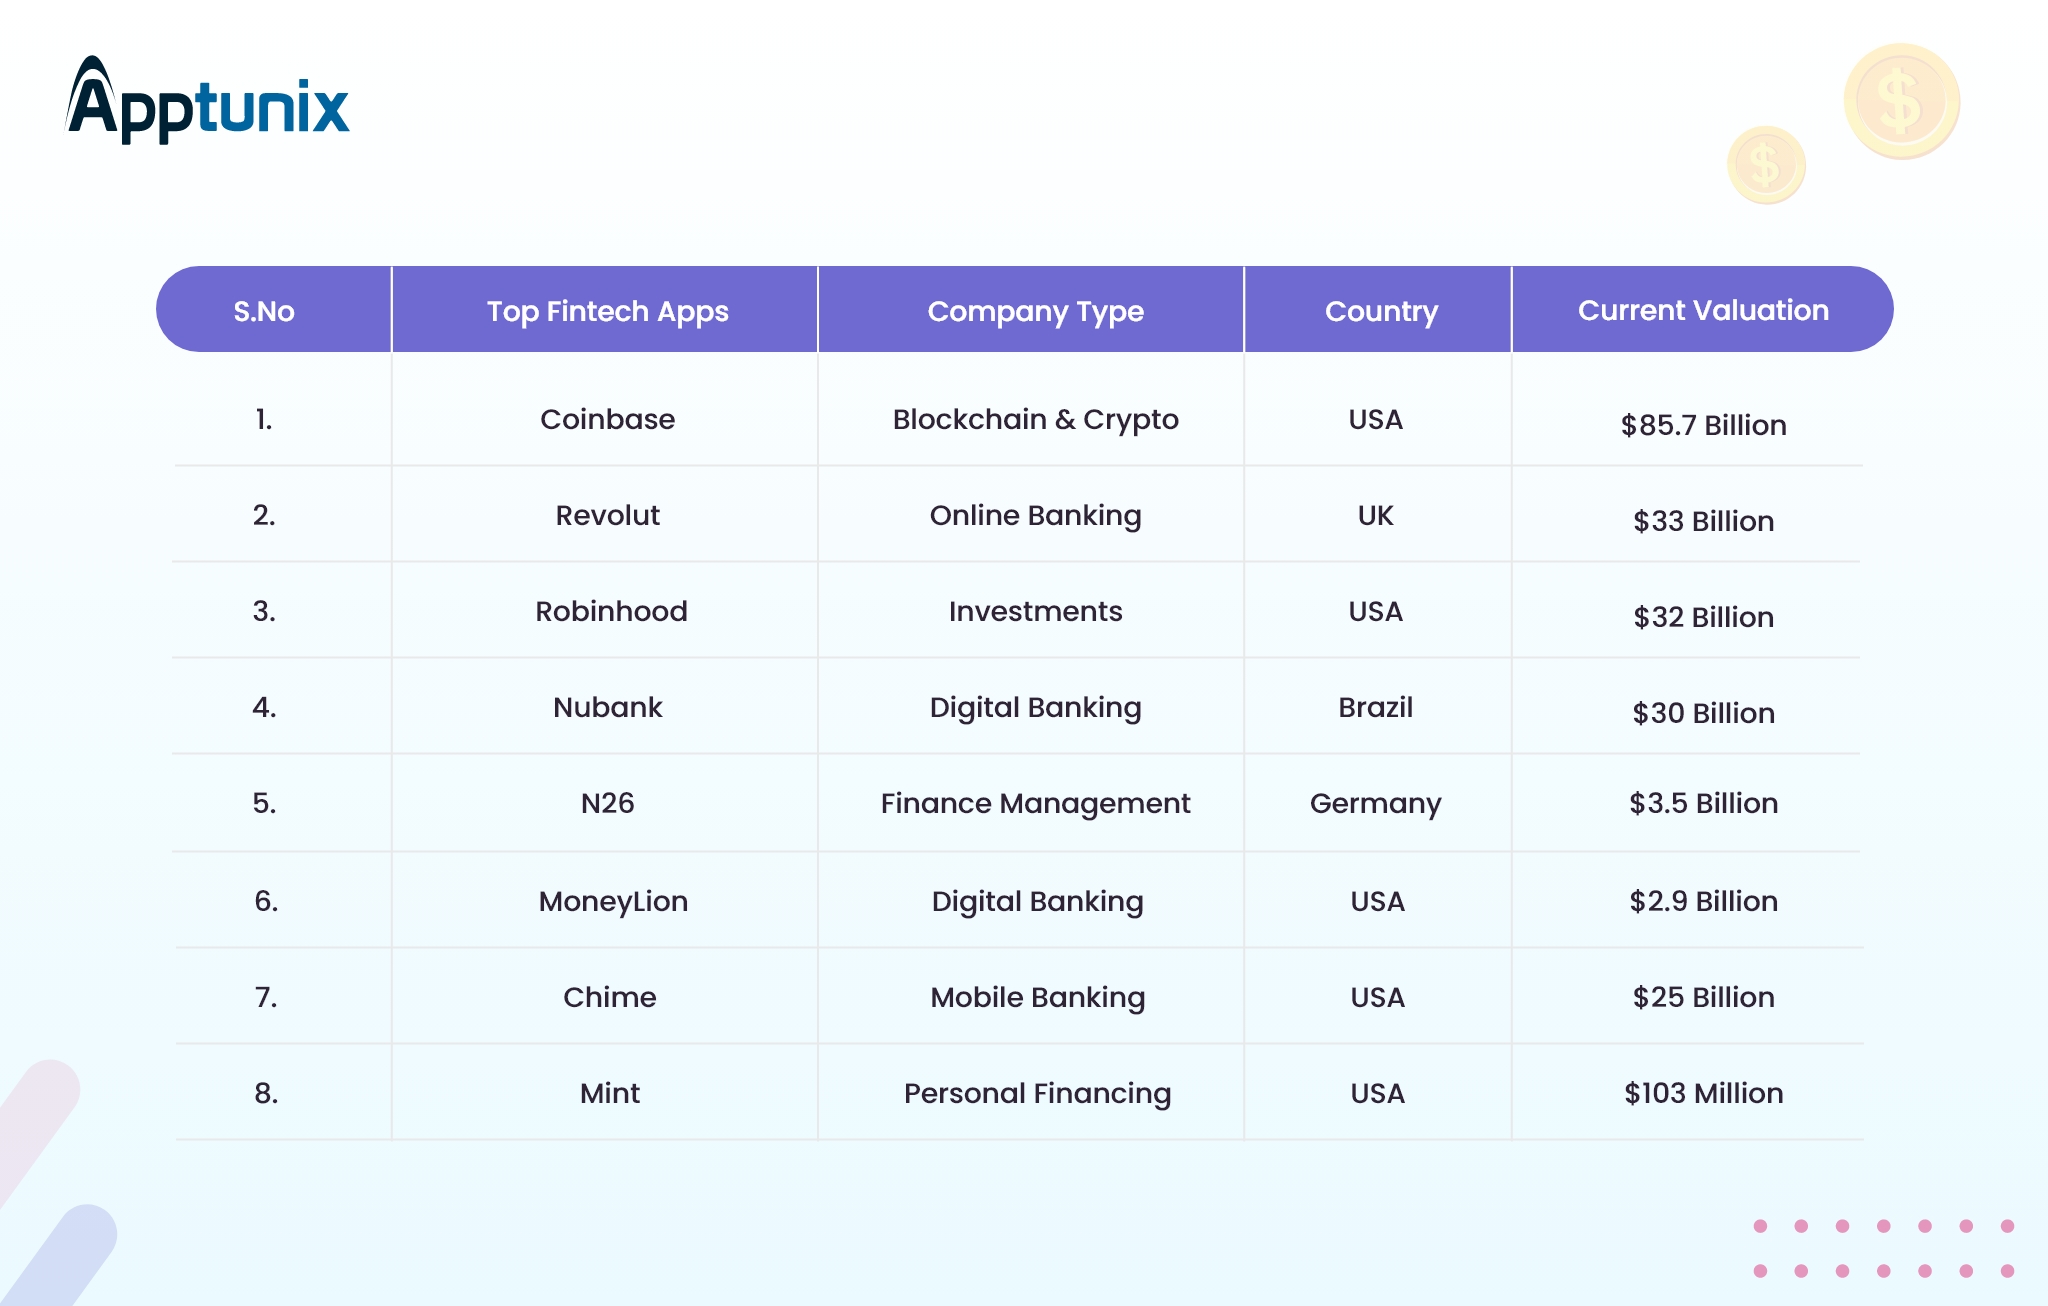This screenshot has height=1306, width=2048.
Task: Select the Online Banking cell
Action: (x=1035, y=515)
